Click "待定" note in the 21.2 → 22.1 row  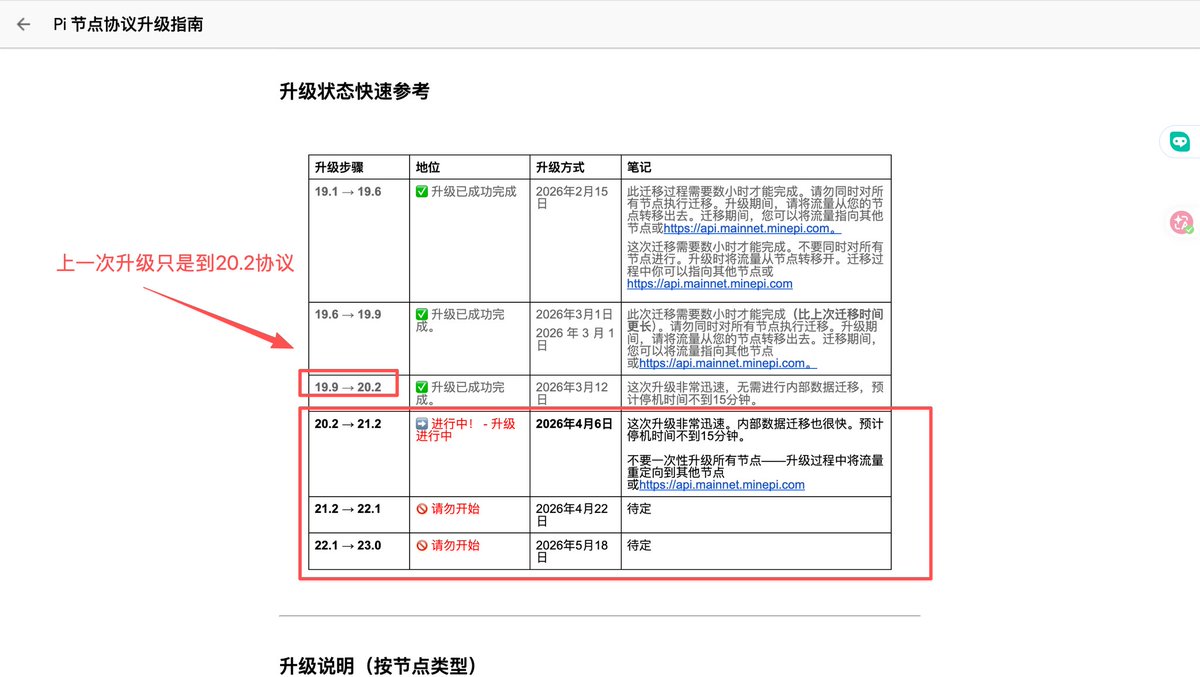click(x=639, y=508)
